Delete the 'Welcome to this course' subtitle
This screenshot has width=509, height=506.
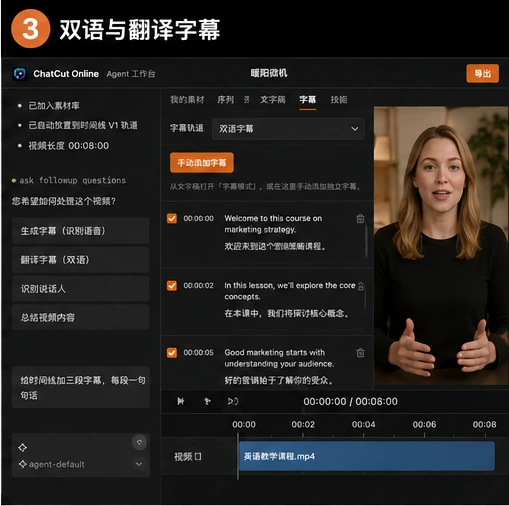[360, 219]
